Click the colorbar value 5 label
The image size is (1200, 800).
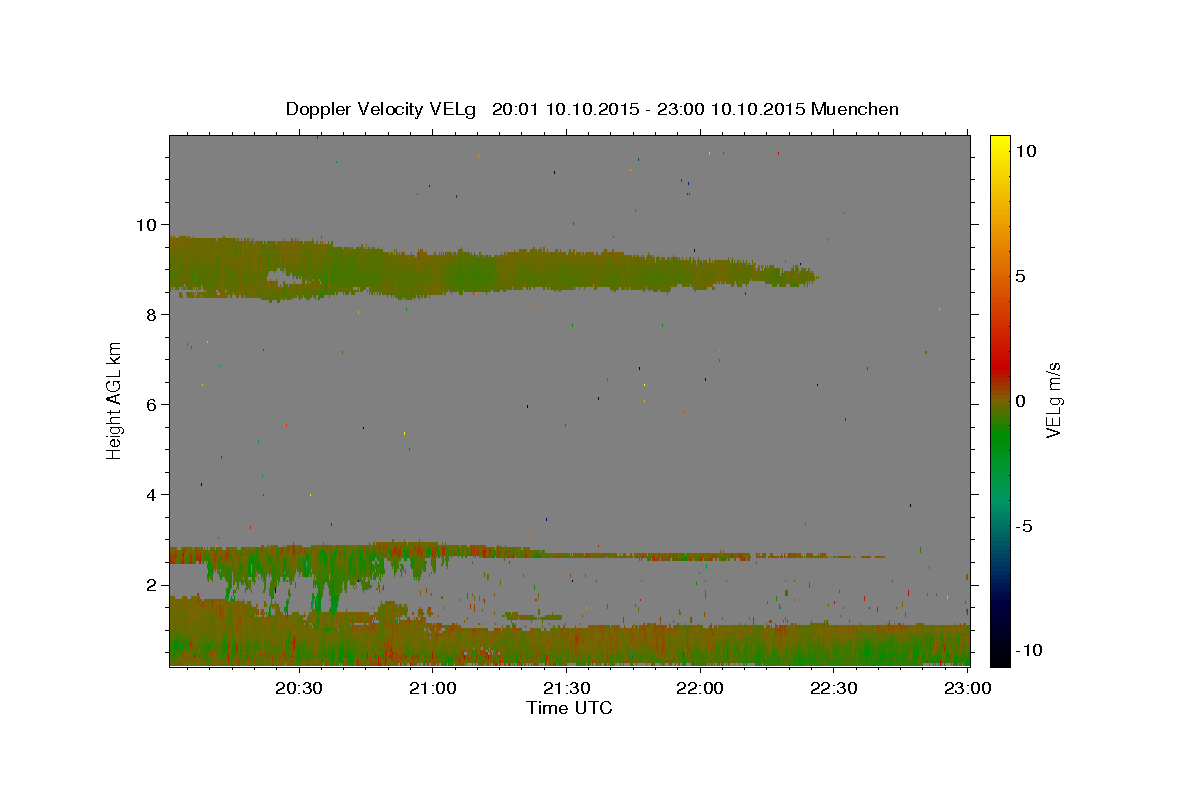1020,276
